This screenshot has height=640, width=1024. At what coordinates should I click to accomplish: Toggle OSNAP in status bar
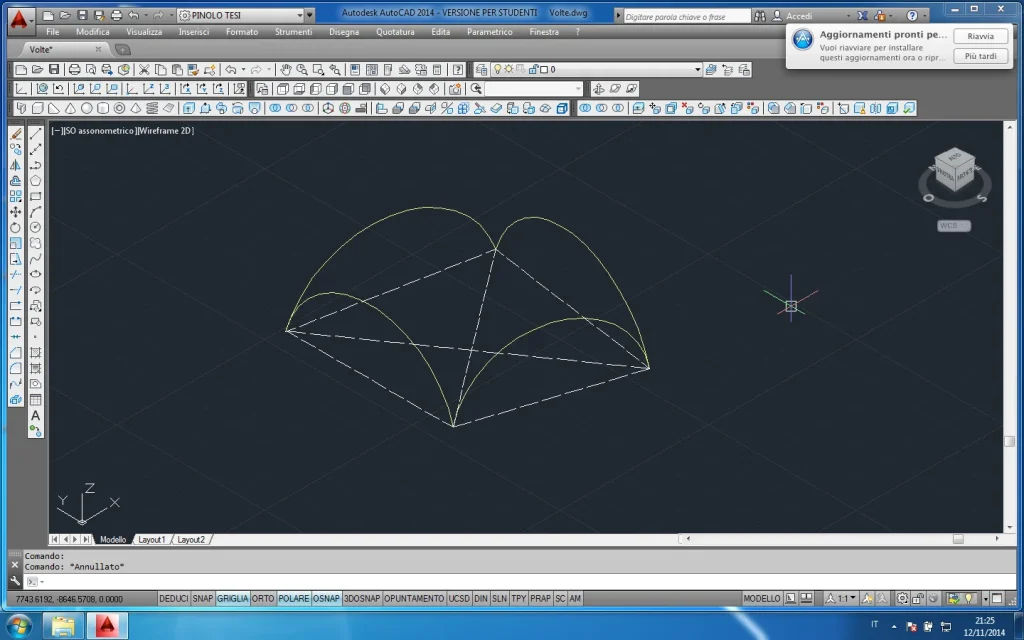tap(326, 598)
